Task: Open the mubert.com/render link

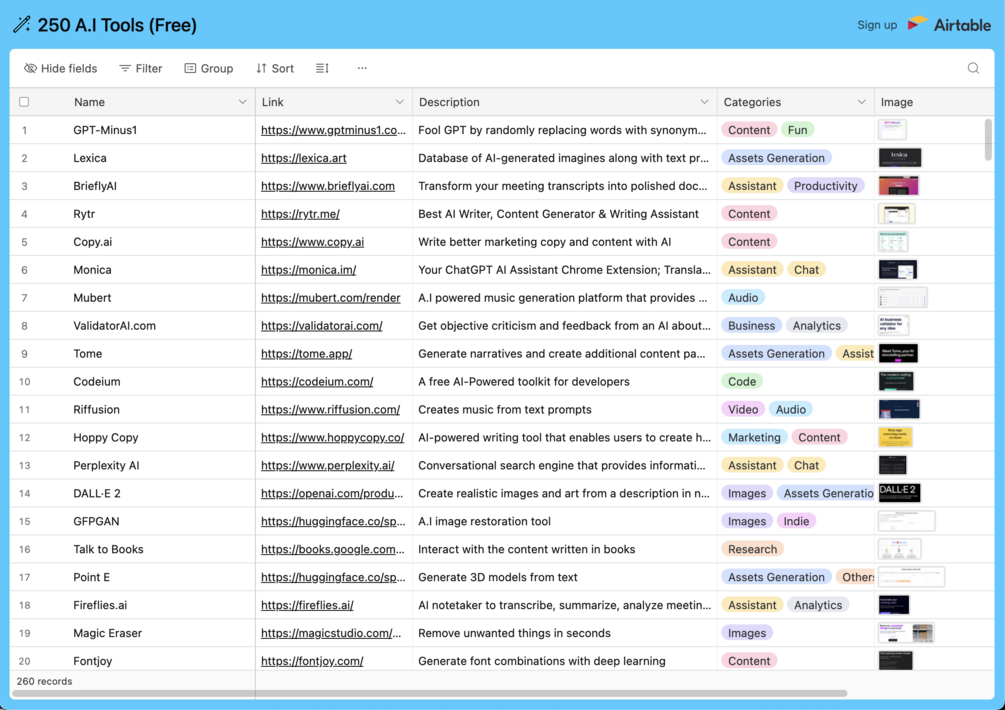Action: tap(331, 298)
